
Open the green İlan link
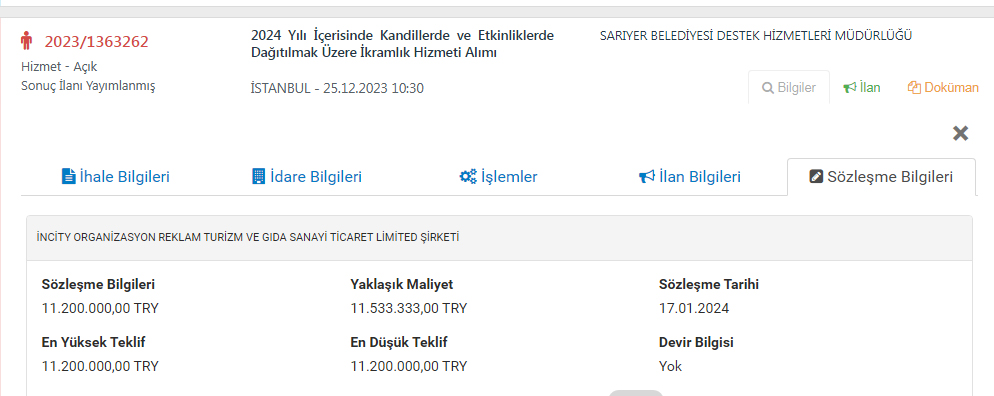(862, 88)
